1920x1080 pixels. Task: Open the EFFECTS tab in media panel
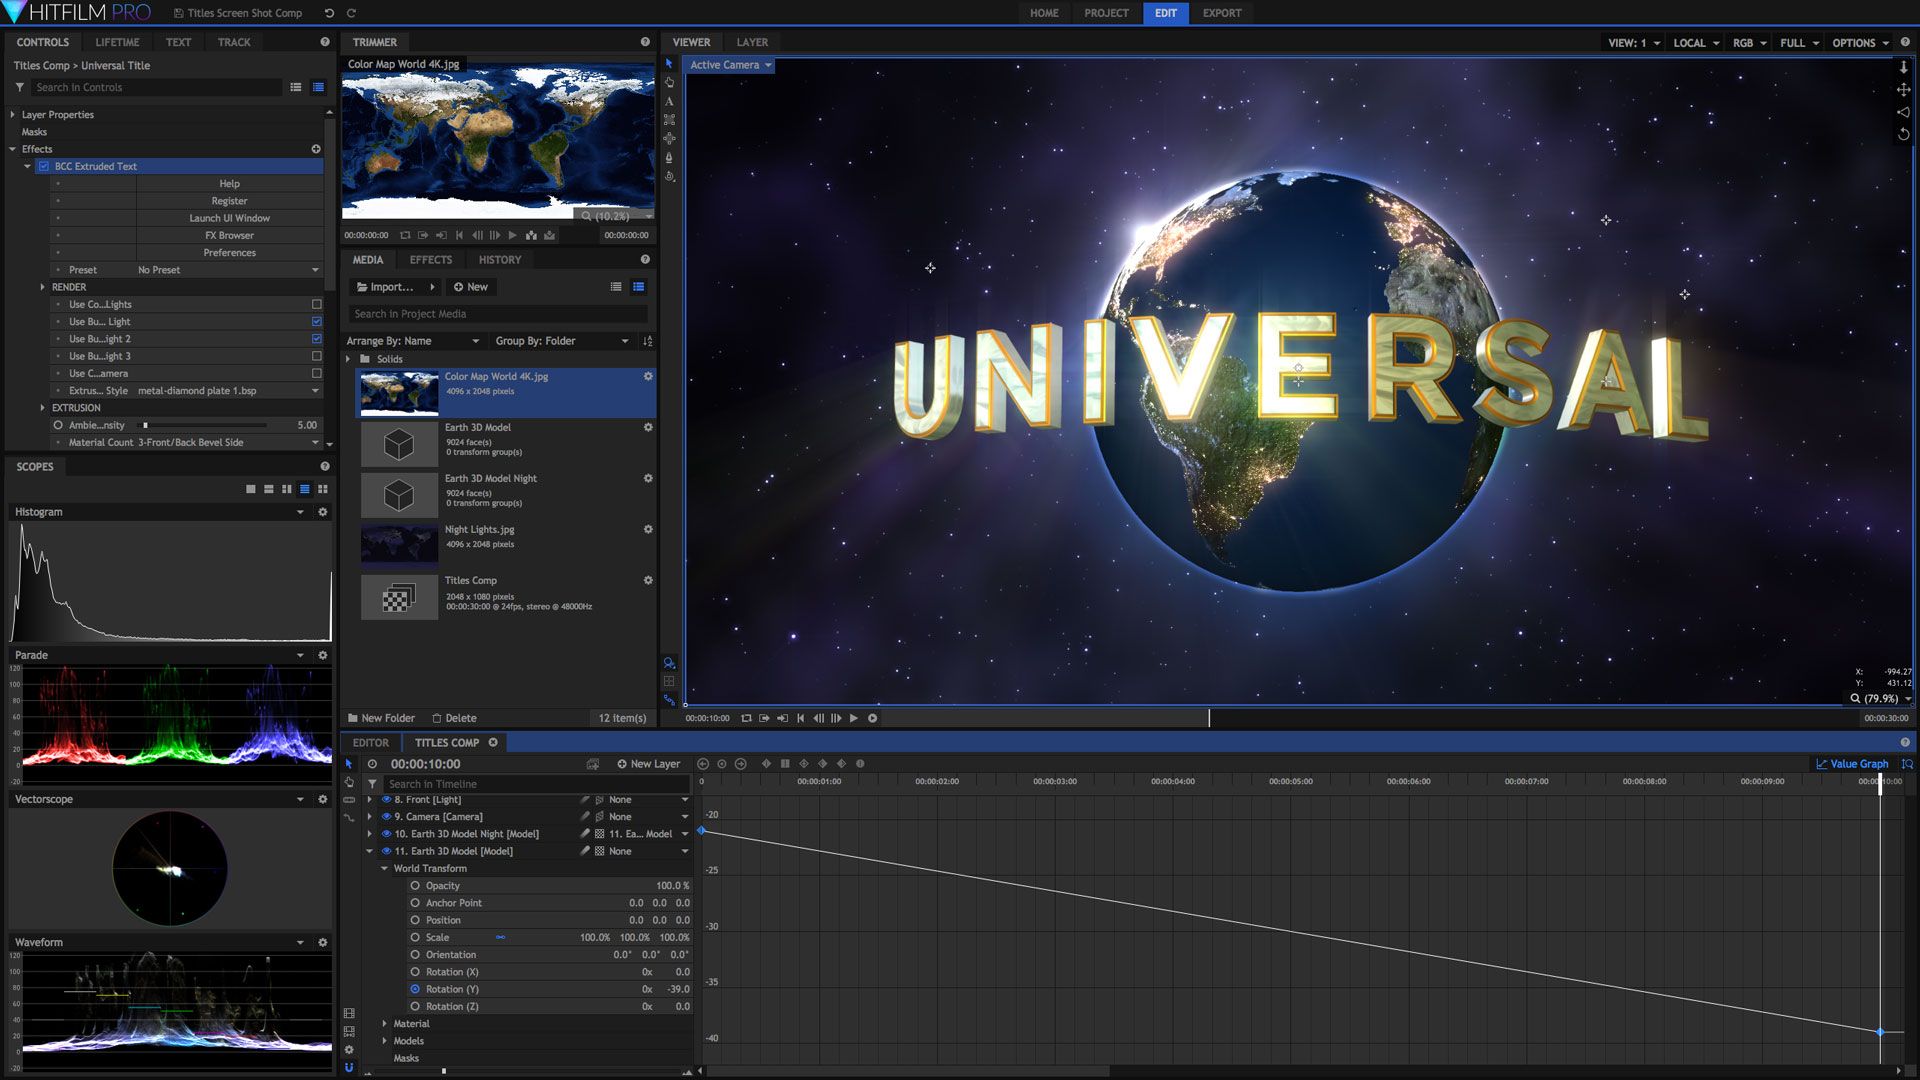point(430,260)
